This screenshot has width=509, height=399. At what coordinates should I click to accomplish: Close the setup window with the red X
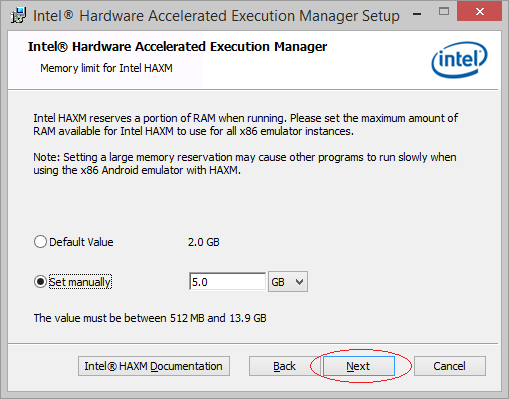point(480,12)
